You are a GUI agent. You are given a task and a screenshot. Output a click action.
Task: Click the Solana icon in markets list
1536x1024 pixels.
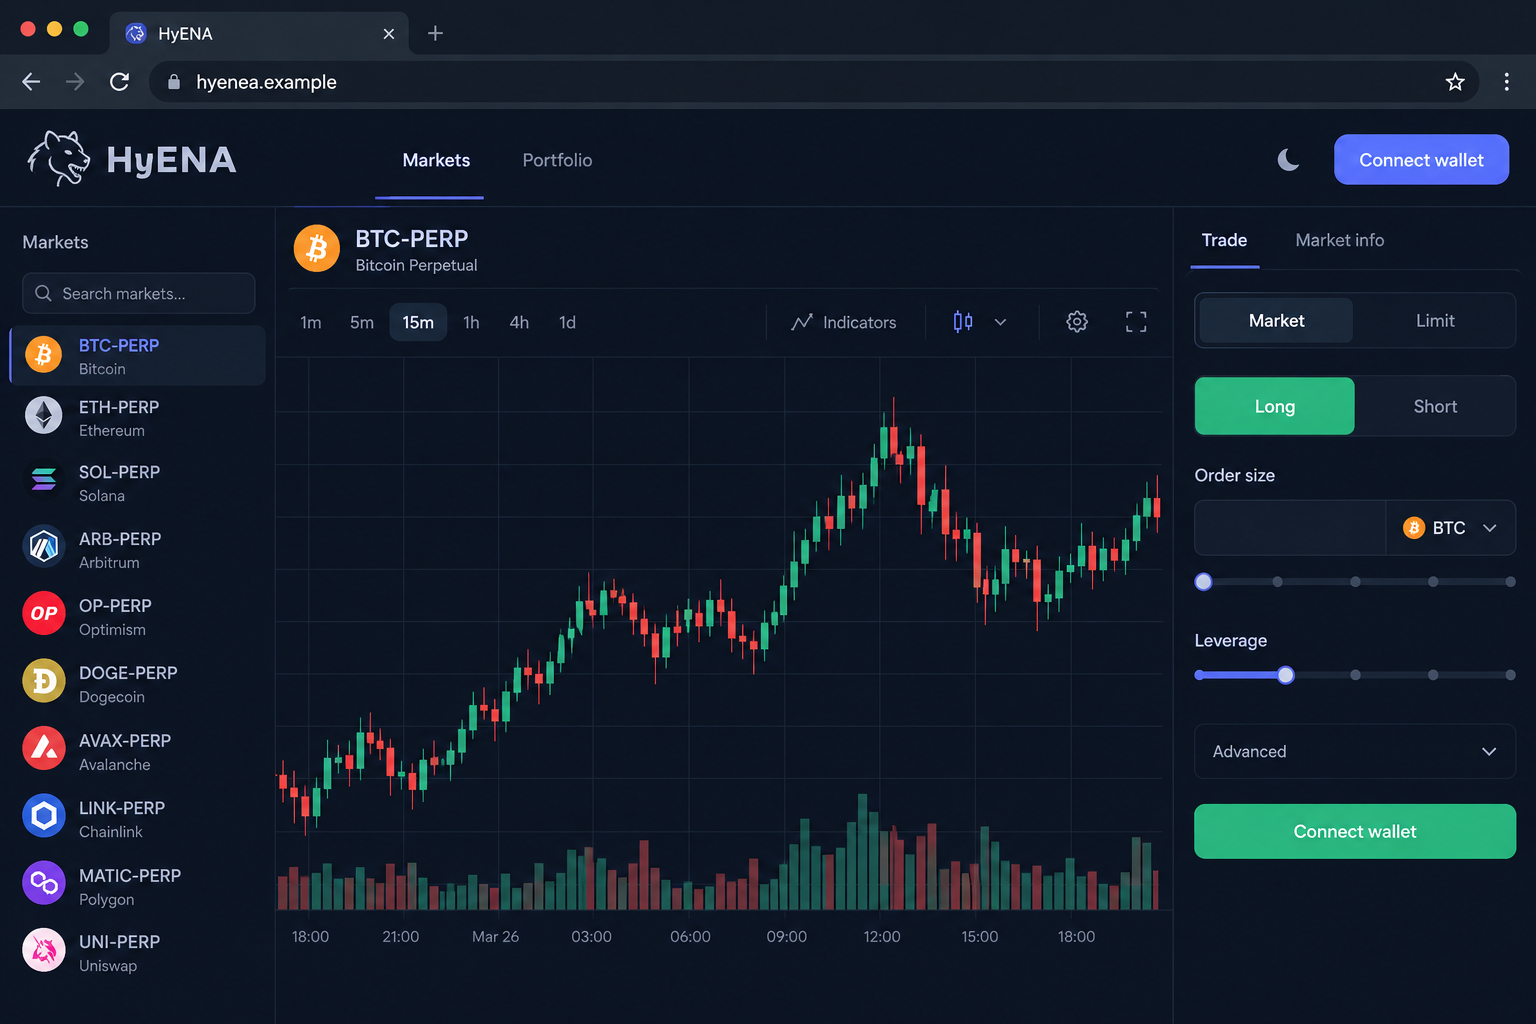(x=43, y=480)
